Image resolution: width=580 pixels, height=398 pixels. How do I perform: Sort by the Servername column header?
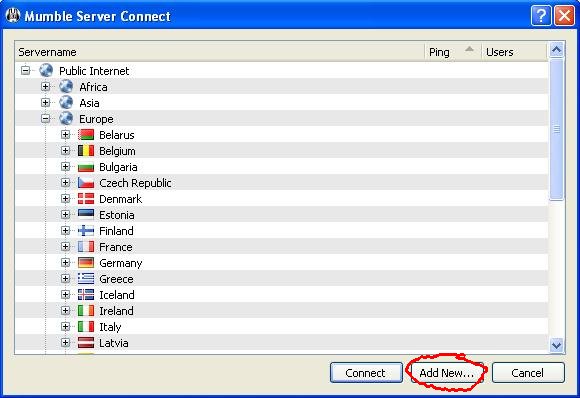point(220,52)
